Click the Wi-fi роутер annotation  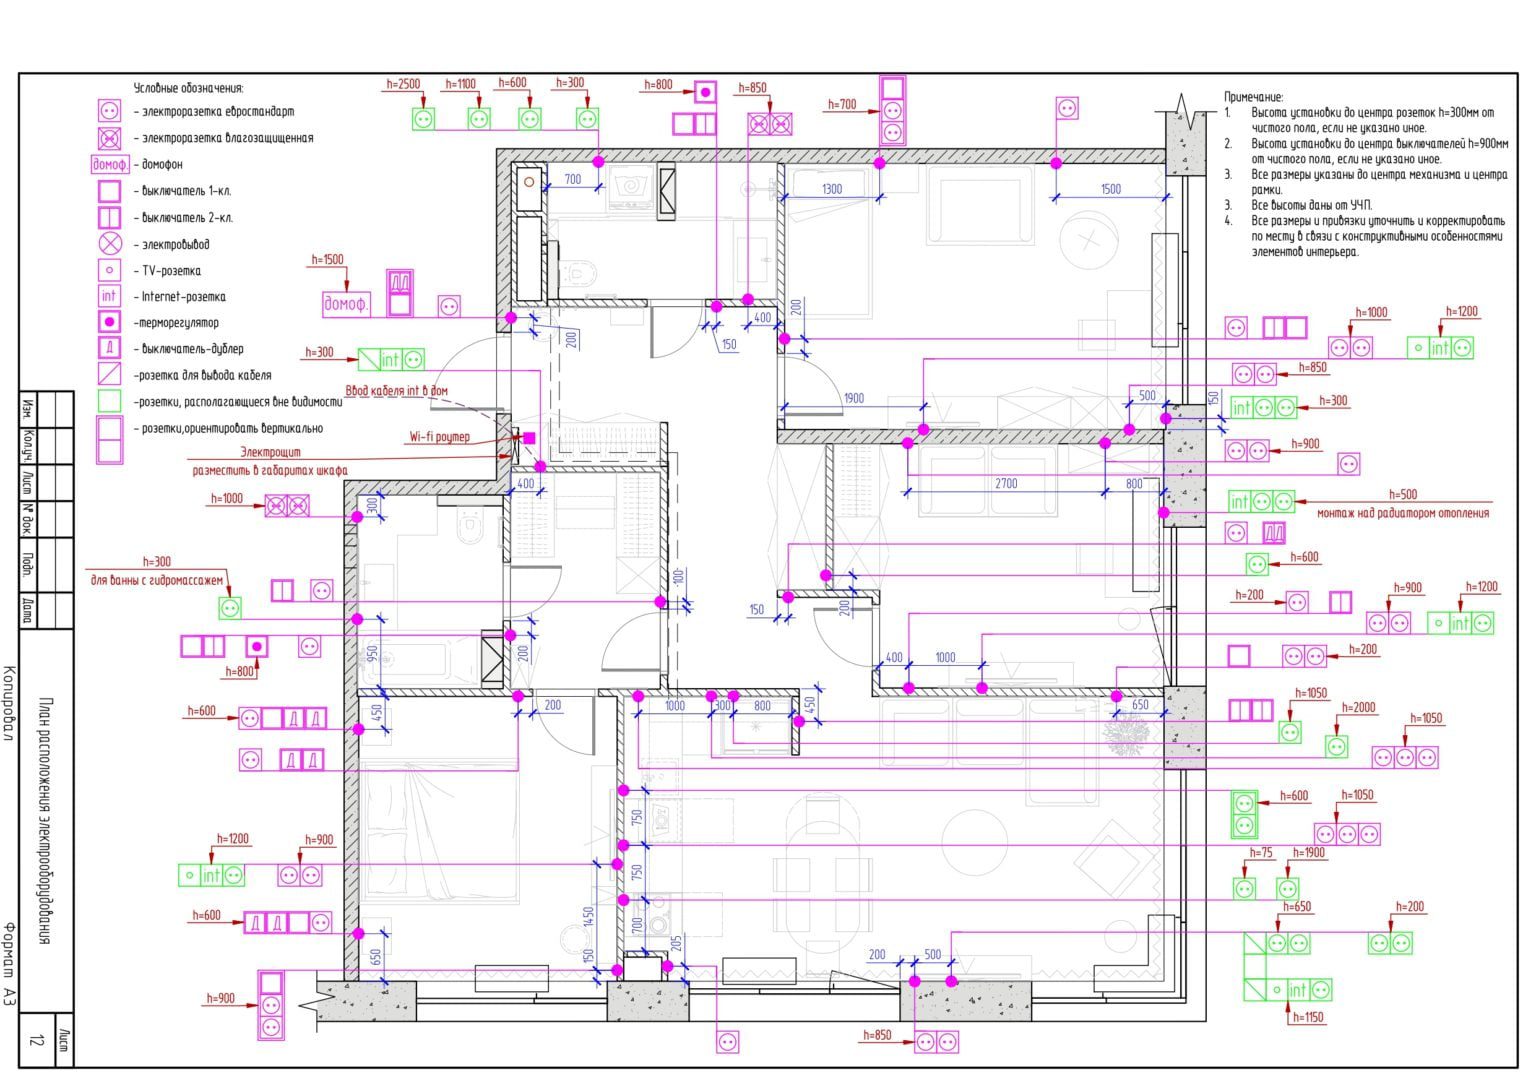(x=439, y=437)
